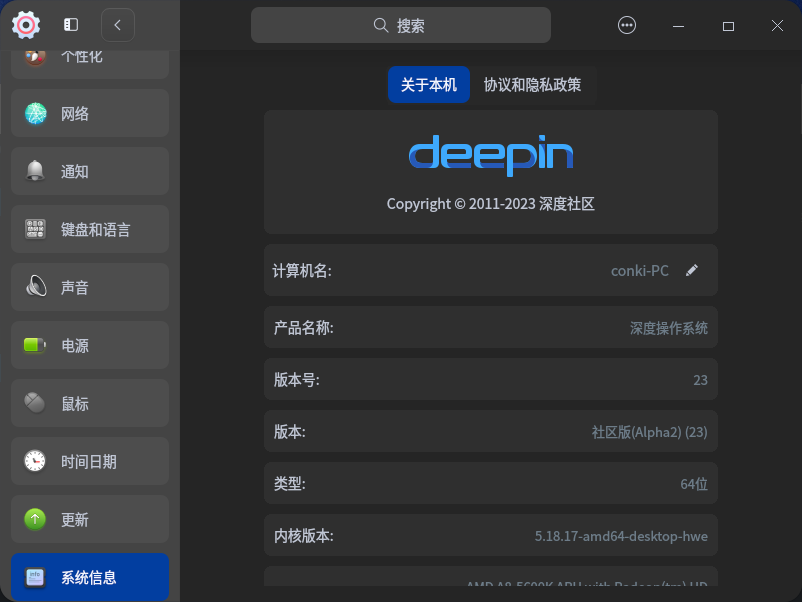Minimize the Control Center window
802x602 pixels.
coord(678,26)
